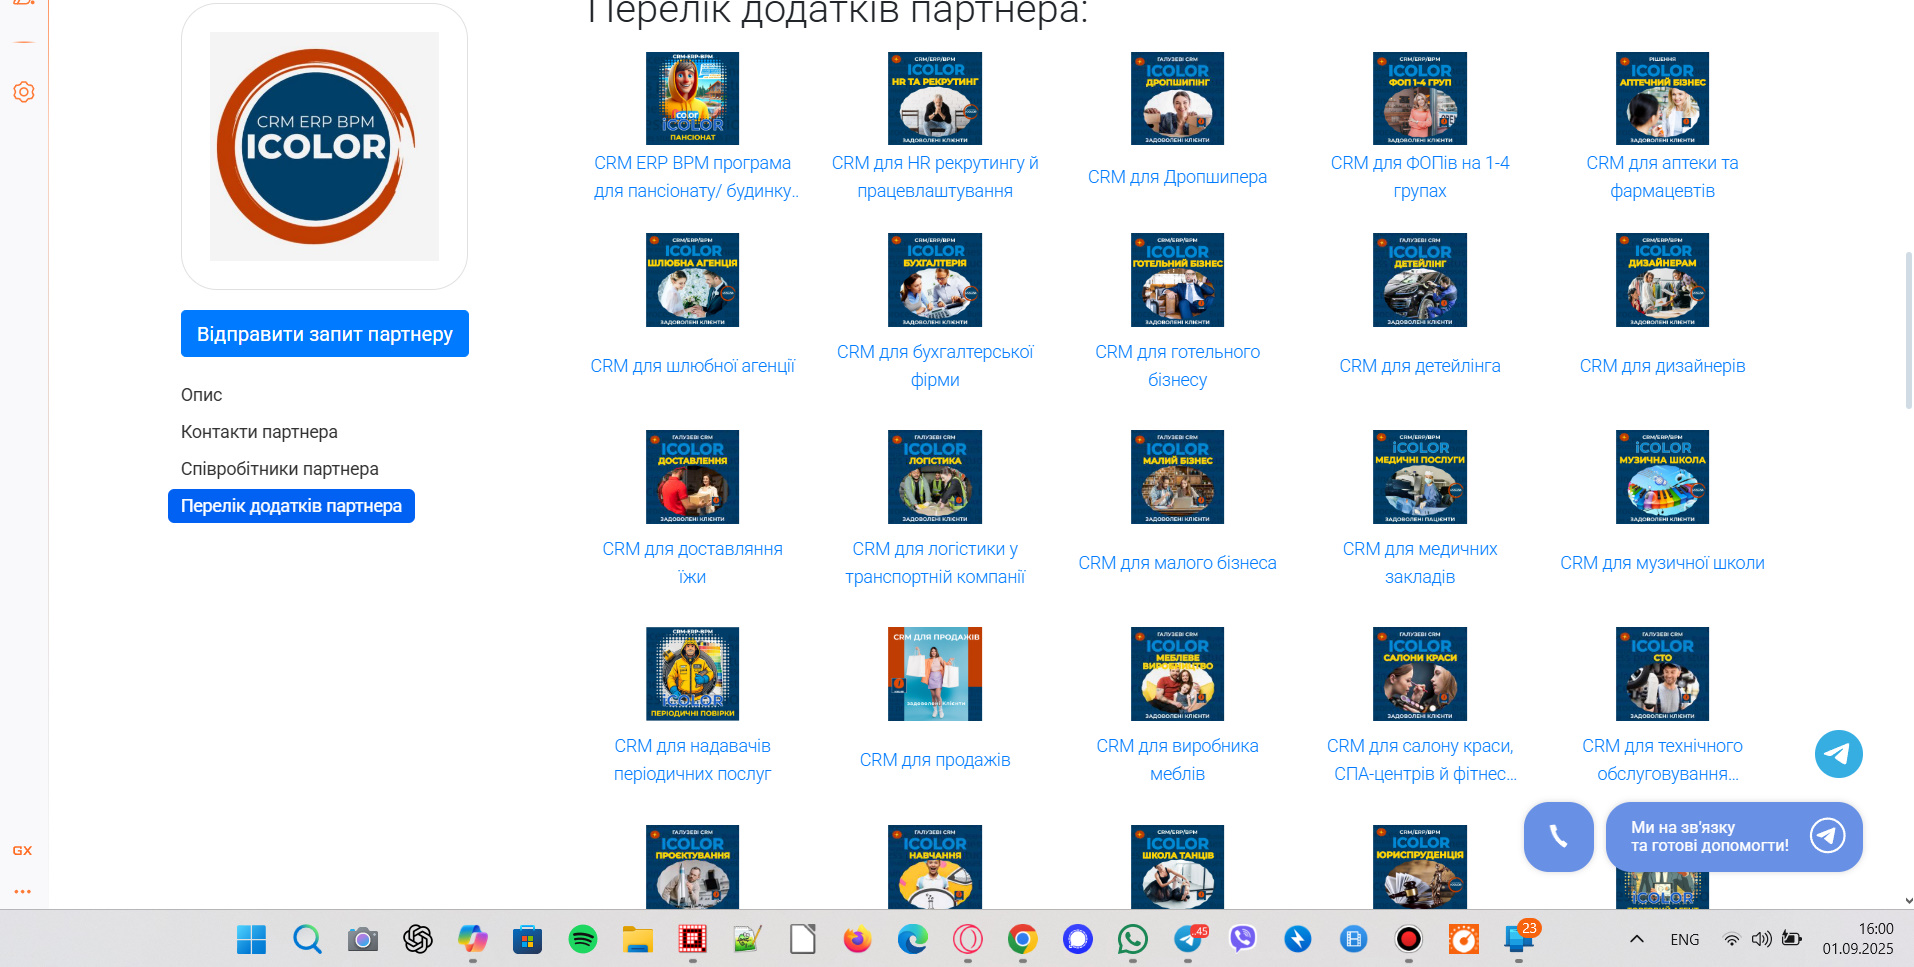Image resolution: width=1914 pixels, height=967 pixels.
Task: Click the phone call widget button
Action: 1558,837
